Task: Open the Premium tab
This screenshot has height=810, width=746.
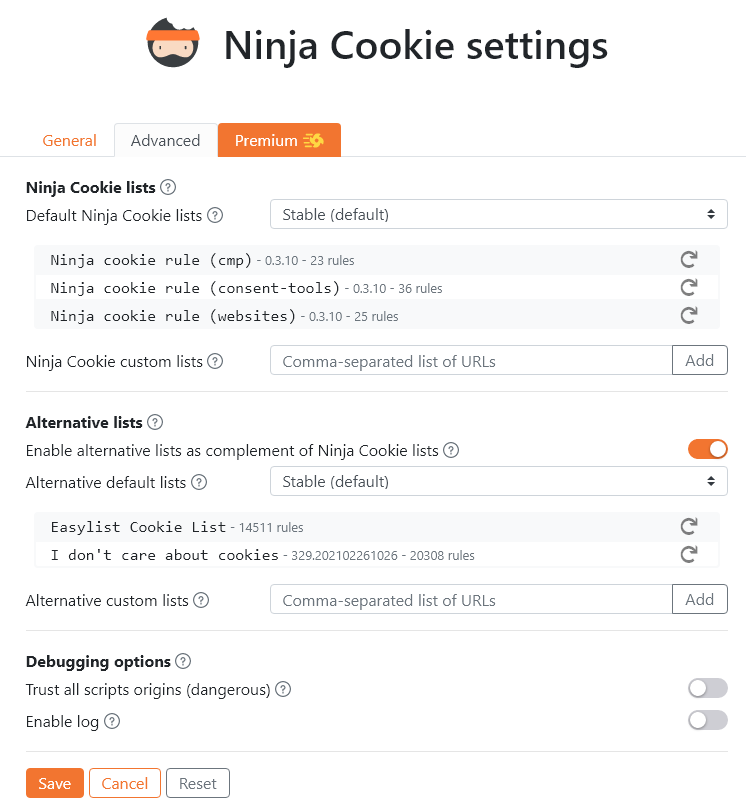Action: tap(279, 141)
